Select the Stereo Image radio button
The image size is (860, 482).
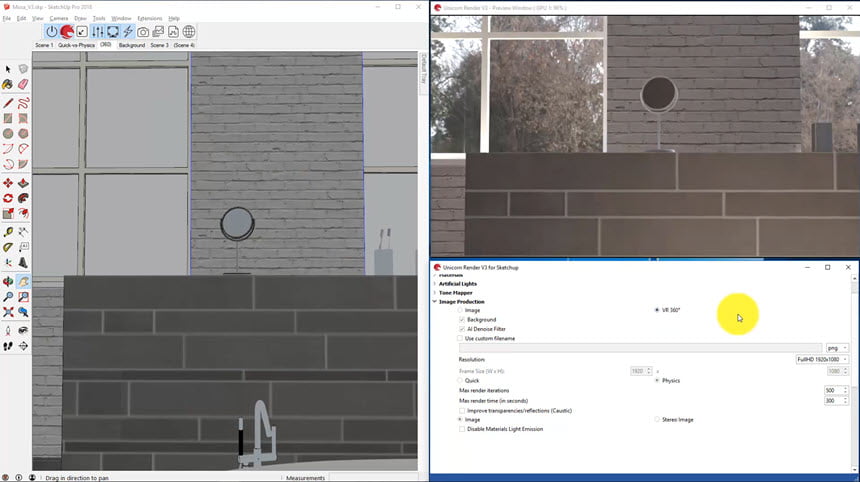pyautogui.click(x=657, y=420)
